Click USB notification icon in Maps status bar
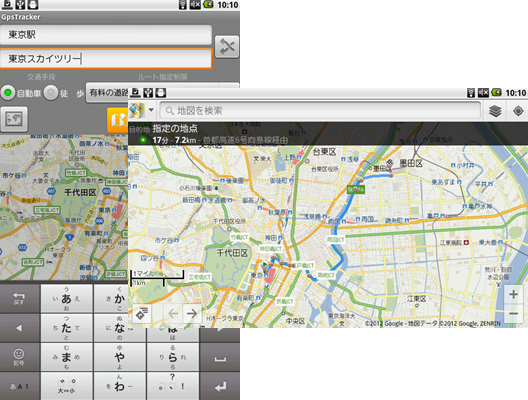 [x=148, y=93]
